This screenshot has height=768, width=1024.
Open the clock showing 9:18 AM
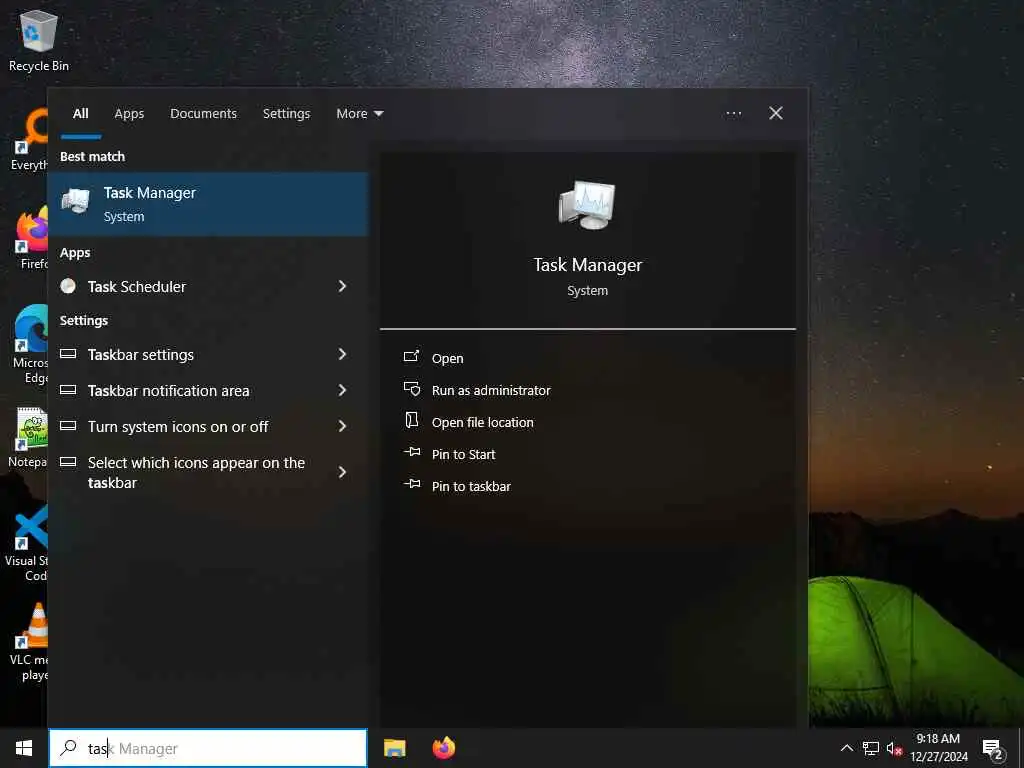click(938, 748)
